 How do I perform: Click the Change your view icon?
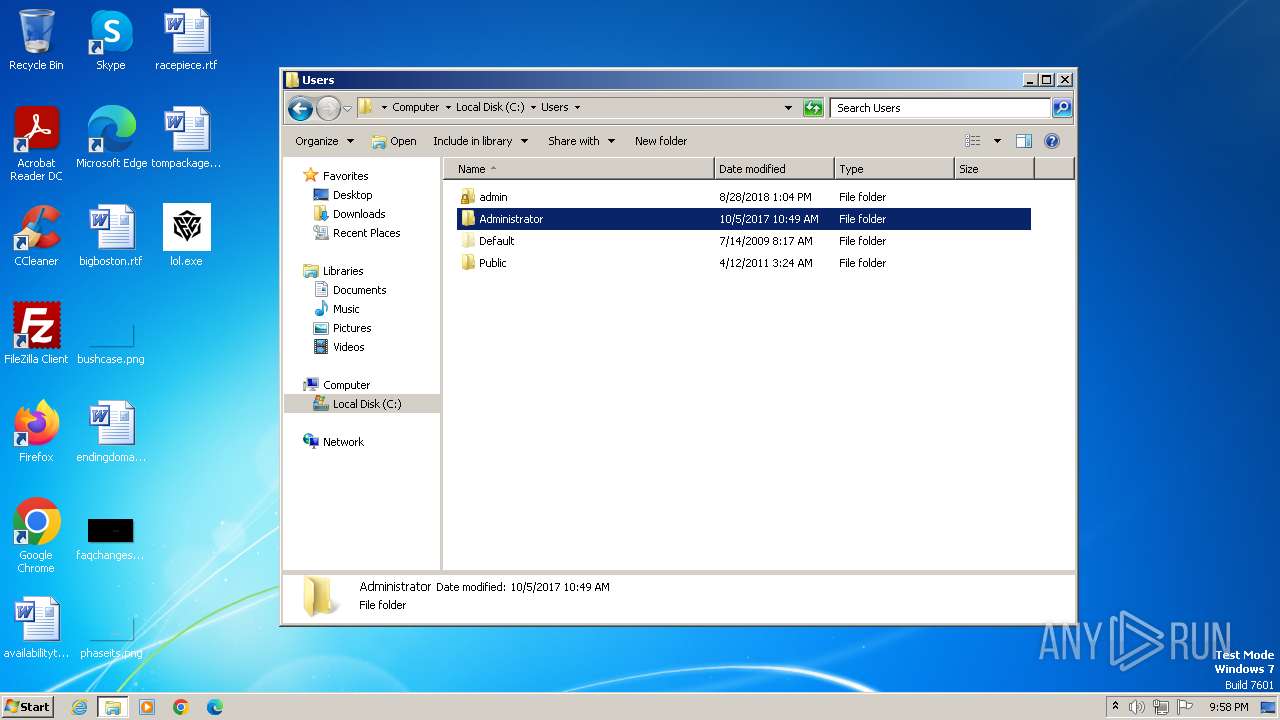[x=972, y=141]
